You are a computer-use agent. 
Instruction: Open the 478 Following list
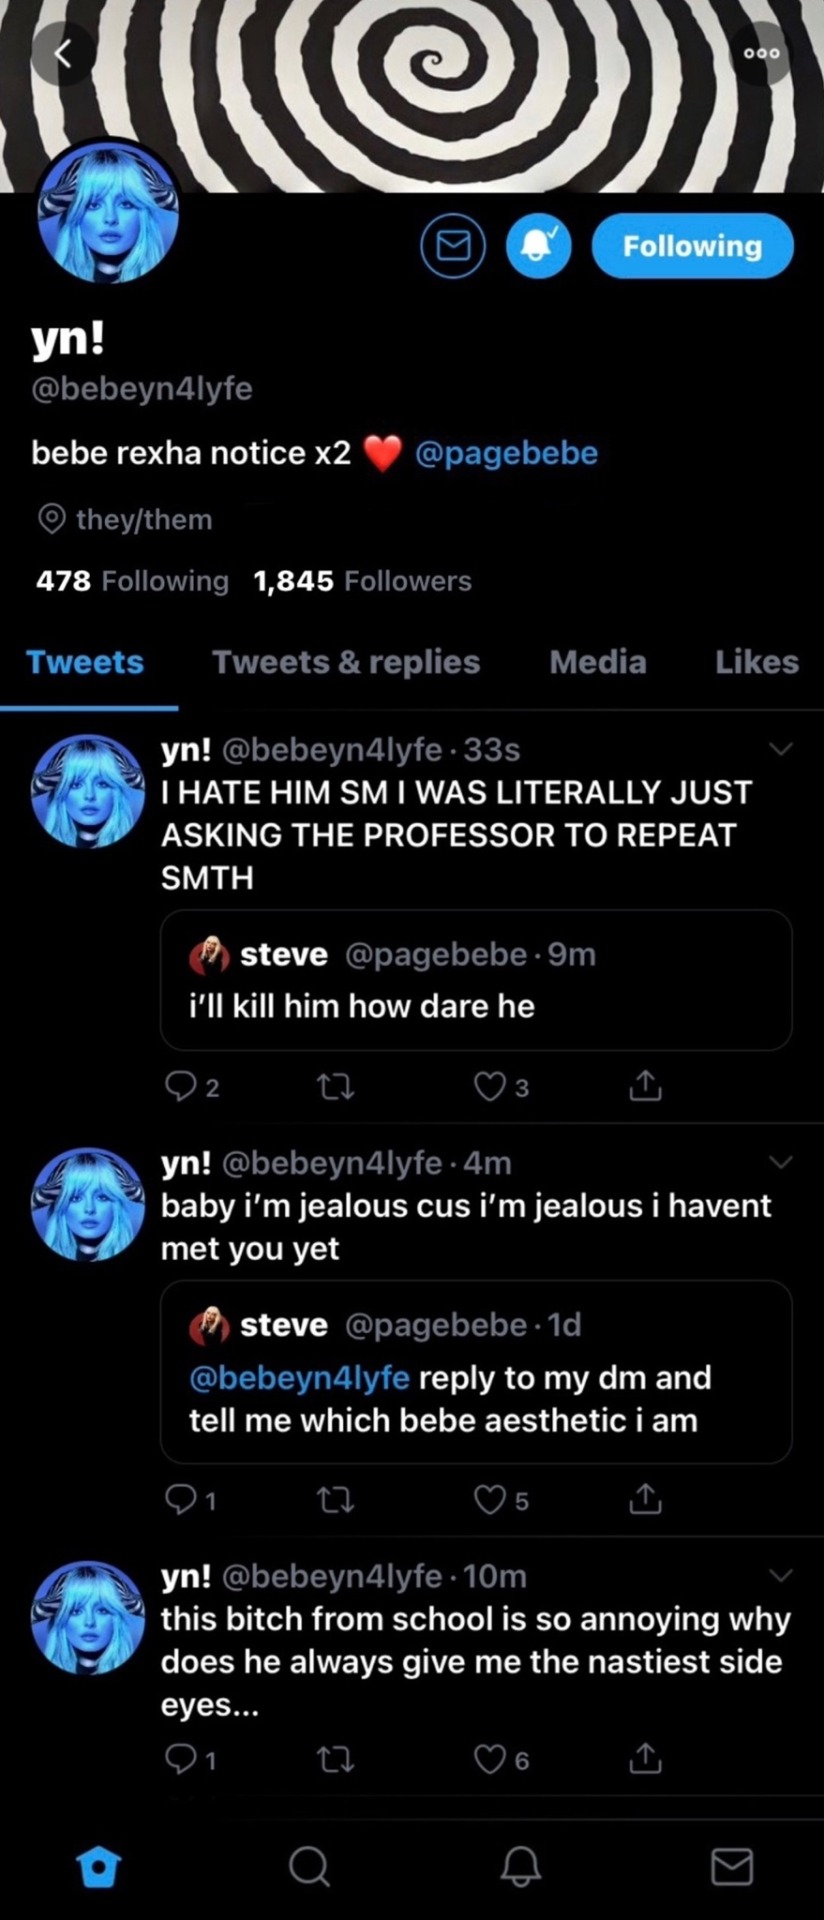click(132, 581)
